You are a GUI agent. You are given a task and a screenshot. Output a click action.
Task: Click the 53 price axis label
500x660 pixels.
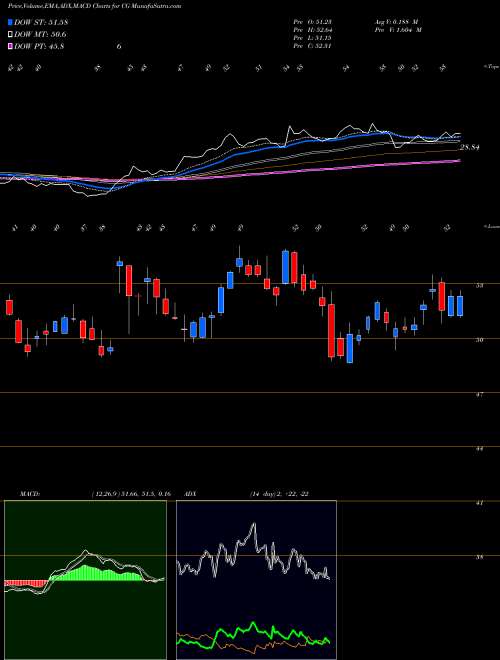479,286
